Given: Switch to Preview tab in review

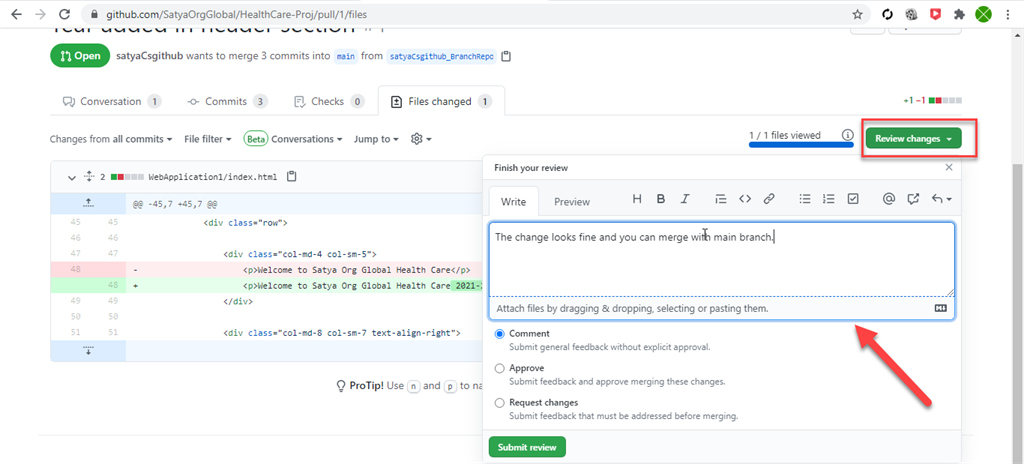Looking at the screenshot, I should (572, 201).
